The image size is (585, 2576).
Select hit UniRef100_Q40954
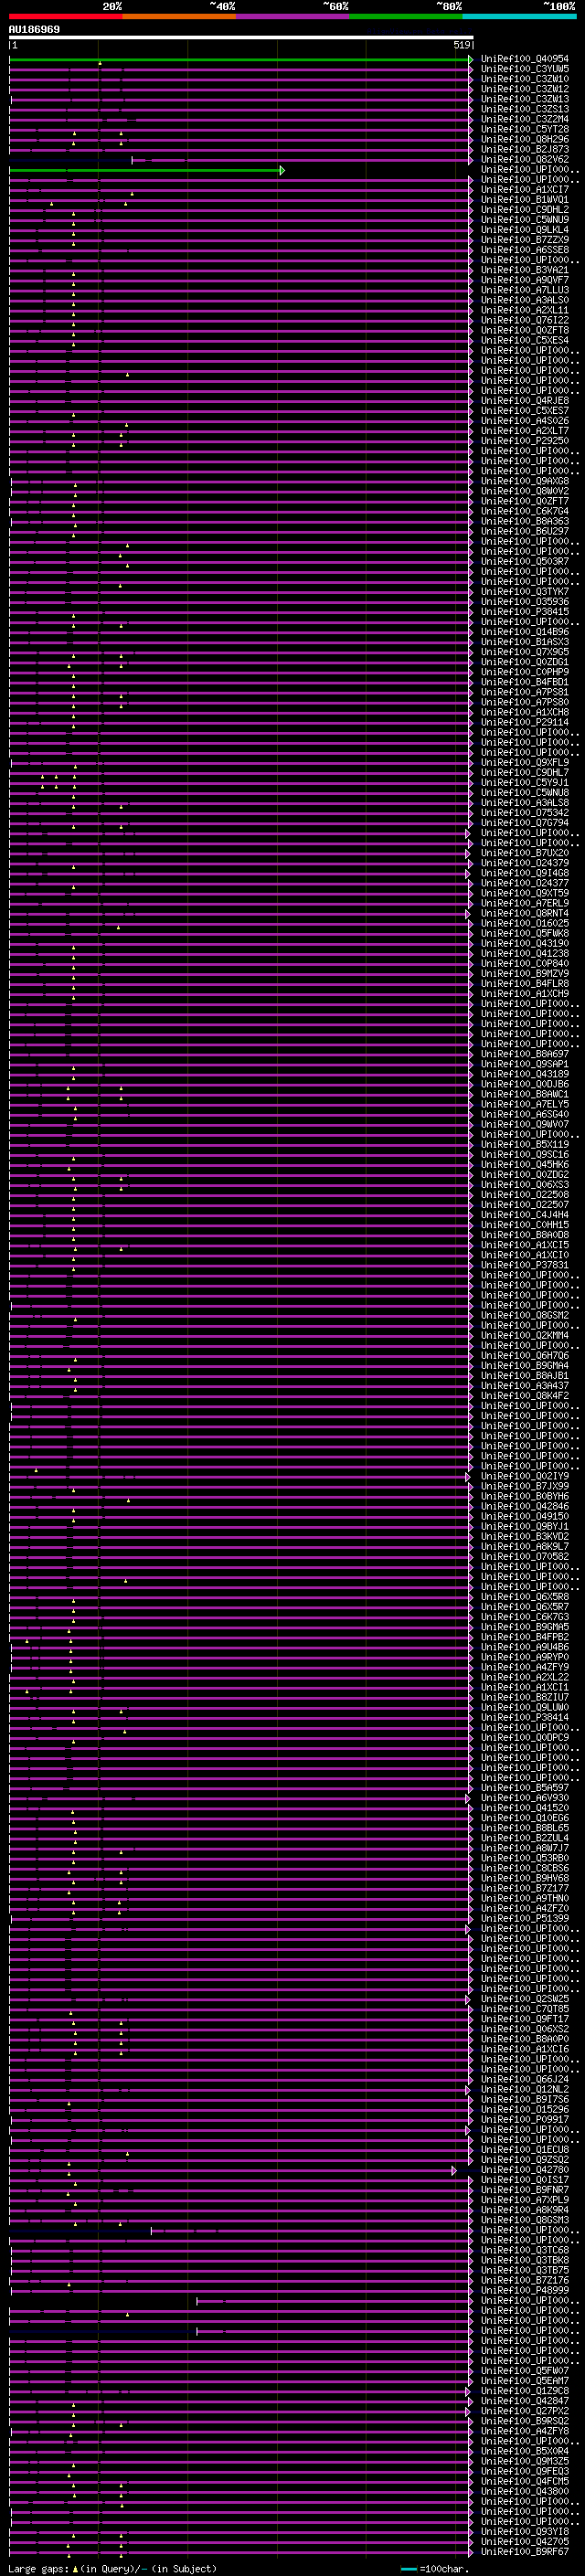pyautogui.click(x=525, y=59)
